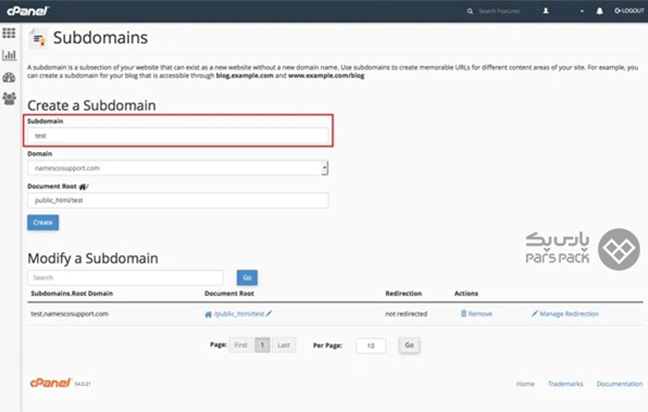Image resolution: width=648 pixels, height=412 pixels.
Task: Open the Manage Redirection link
Action: coord(569,314)
